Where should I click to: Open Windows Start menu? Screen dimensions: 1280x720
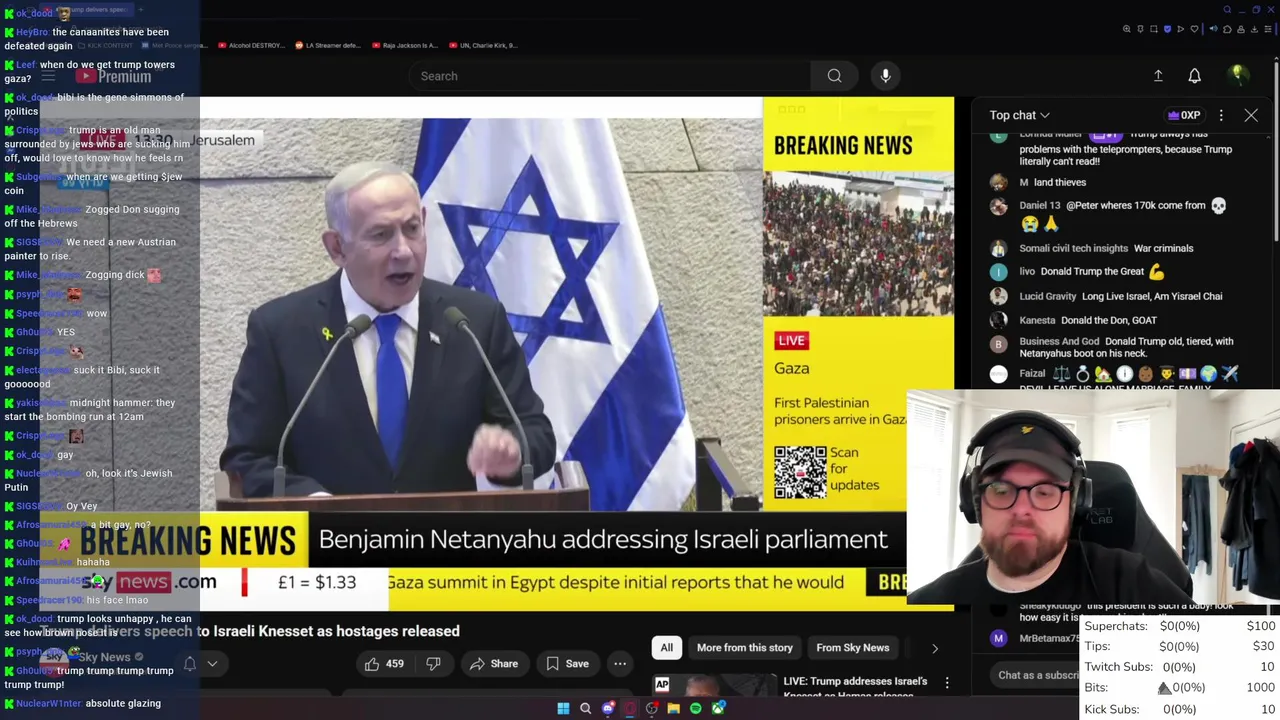[563, 708]
